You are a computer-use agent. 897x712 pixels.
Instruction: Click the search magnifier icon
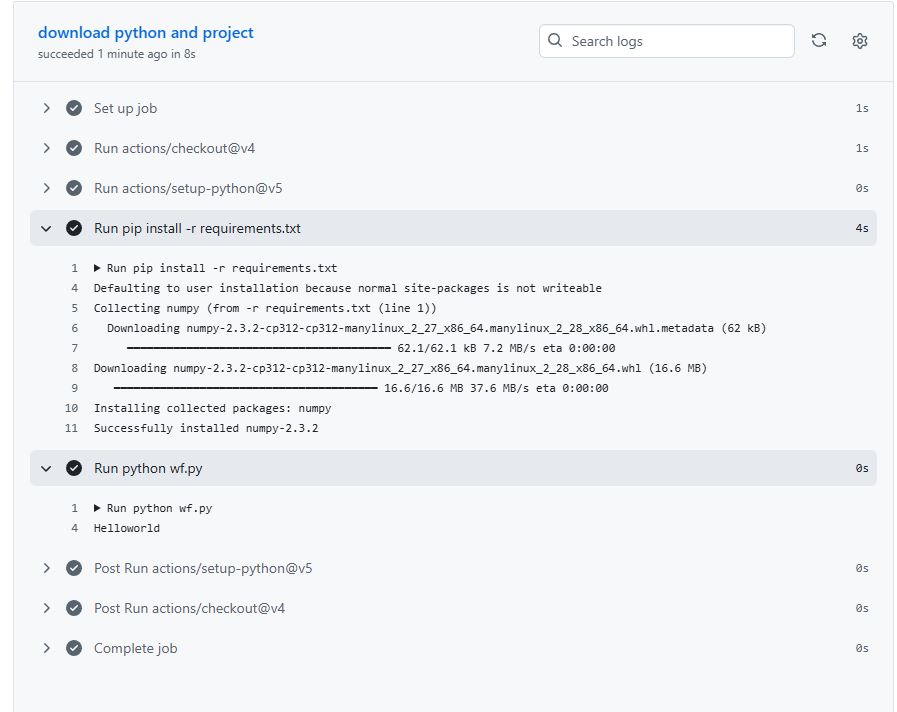(x=556, y=41)
